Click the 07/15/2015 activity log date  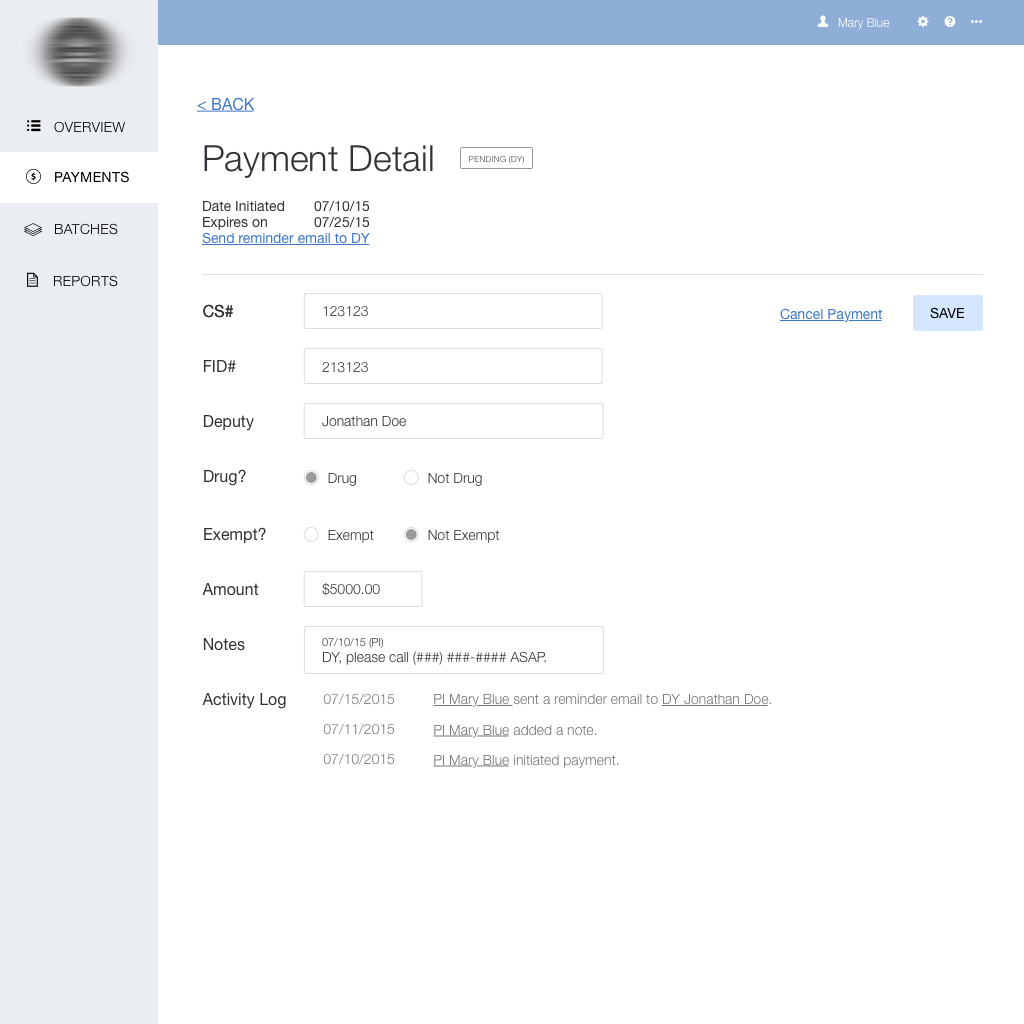point(359,699)
